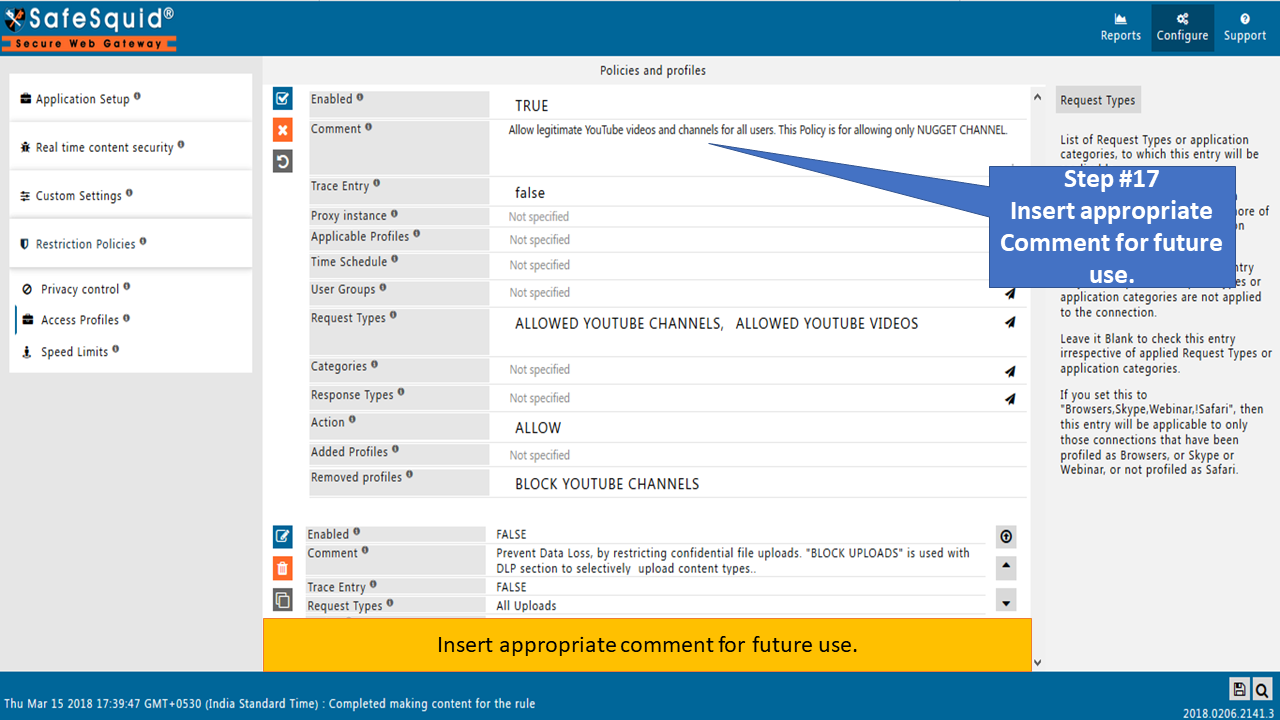The image size is (1280, 720).
Task: Move the entry to top with circled arrow
Action: [1006, 537]
